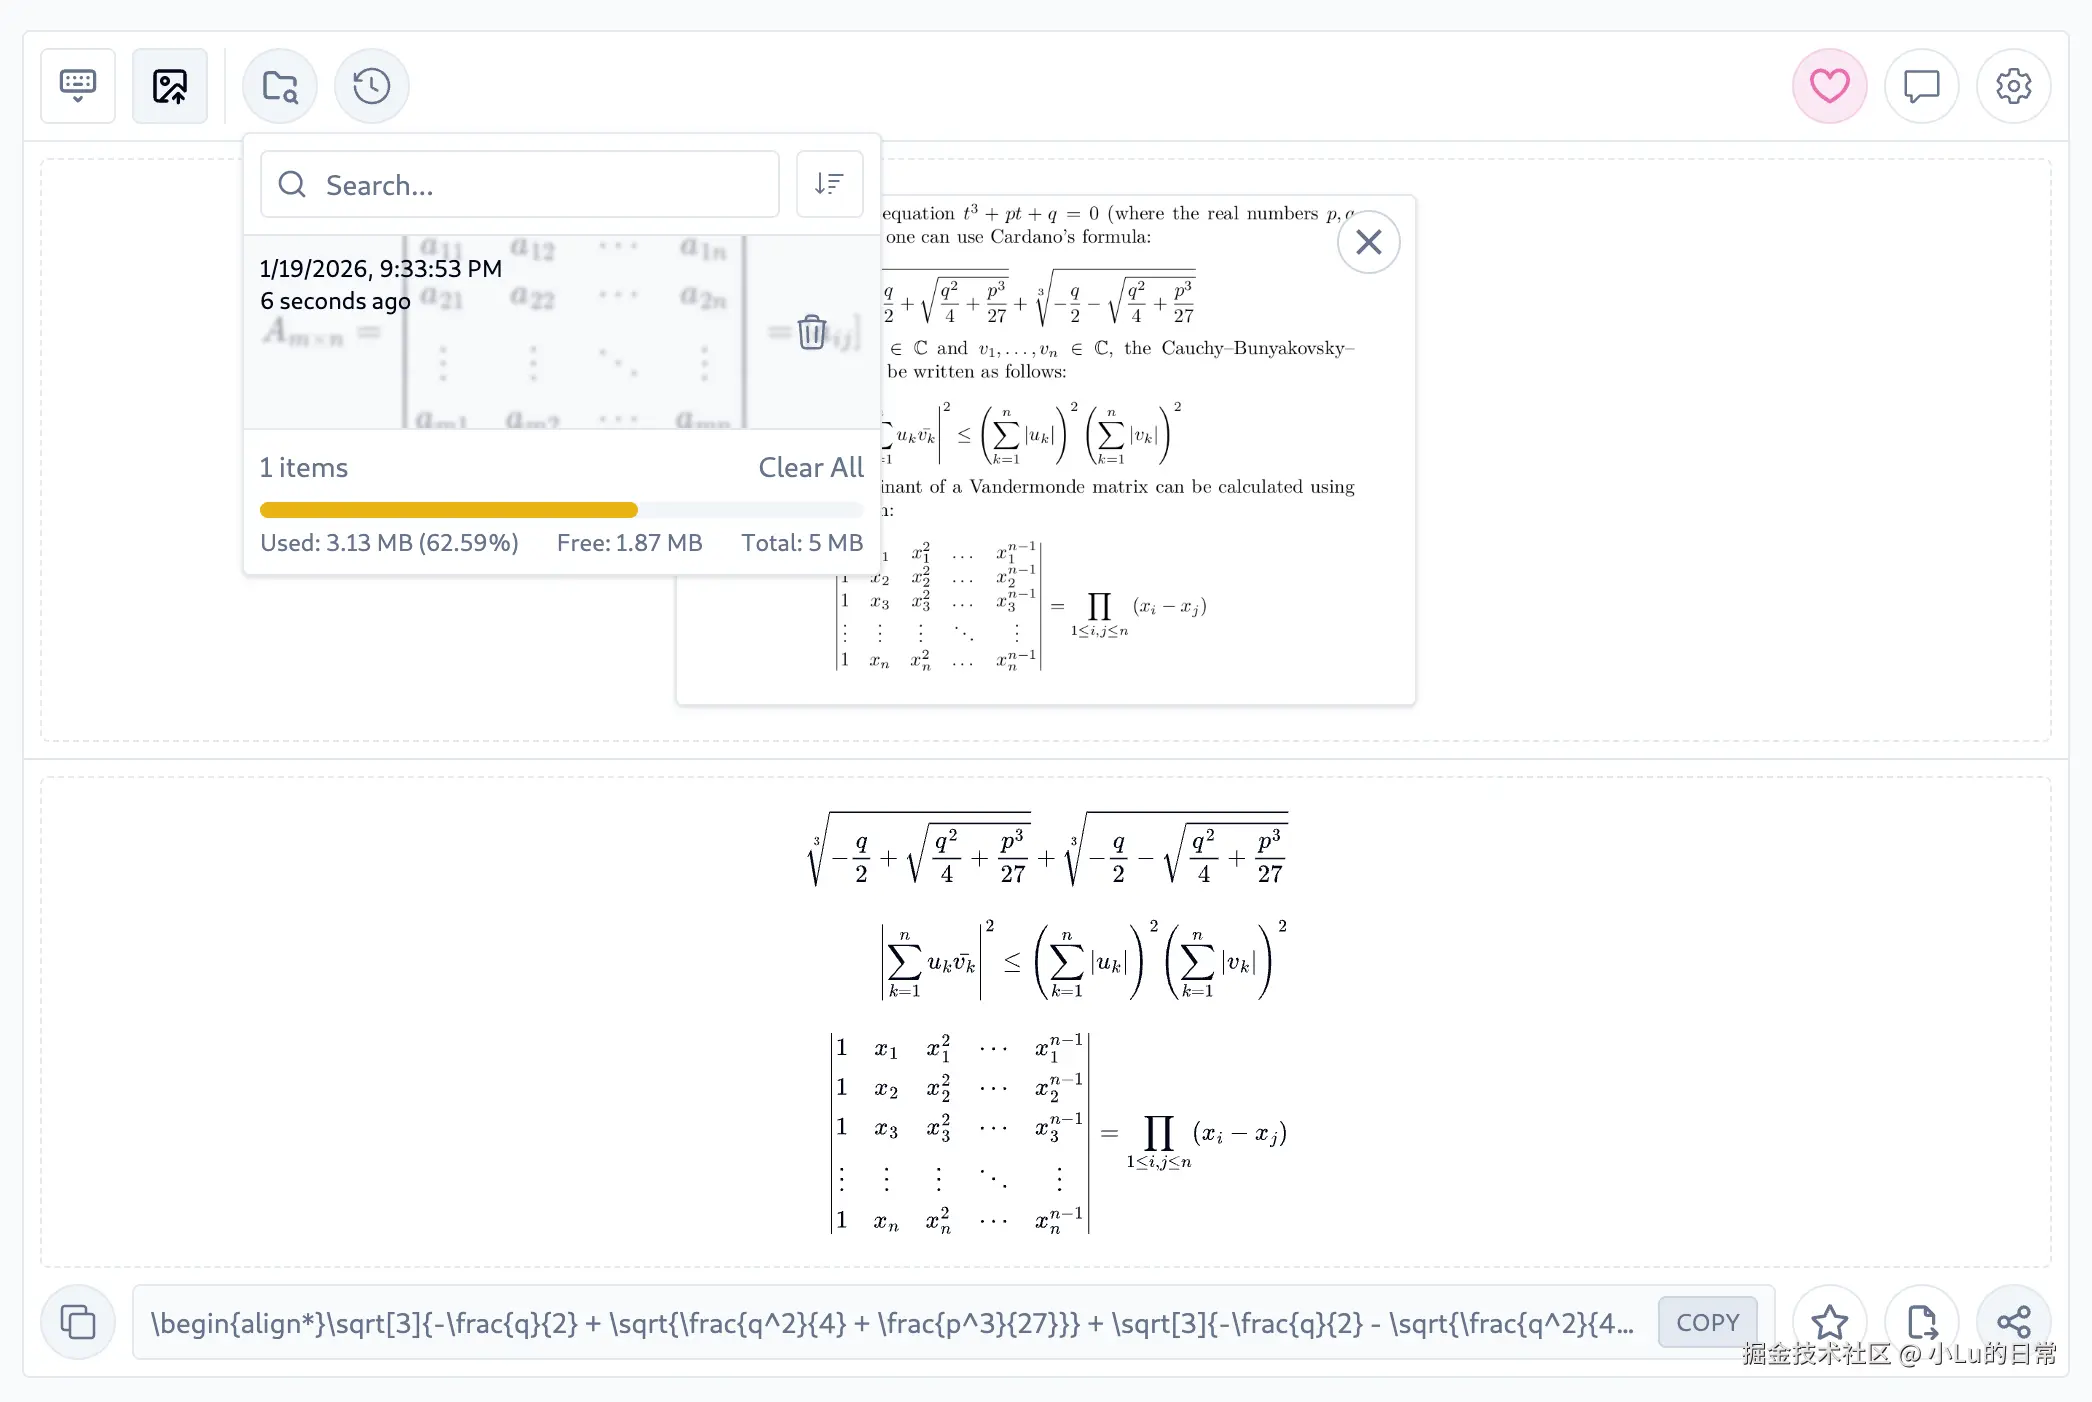Click the storage usage progress bar
Viewport: 2092px width, 1402px height.
(x=560, y=510)
